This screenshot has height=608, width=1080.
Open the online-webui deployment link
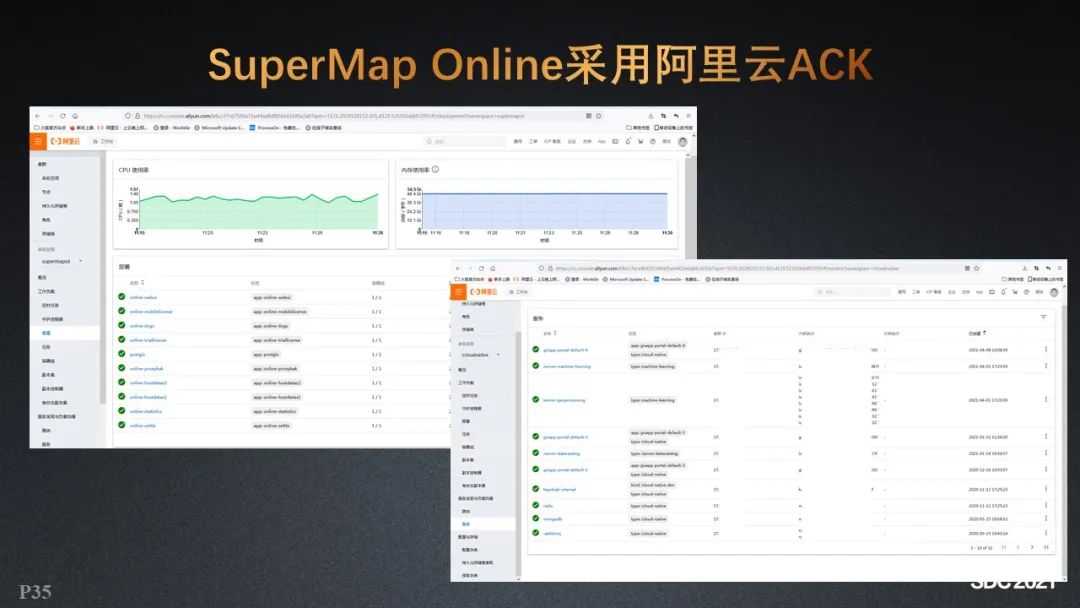click(x=143, y=297)
